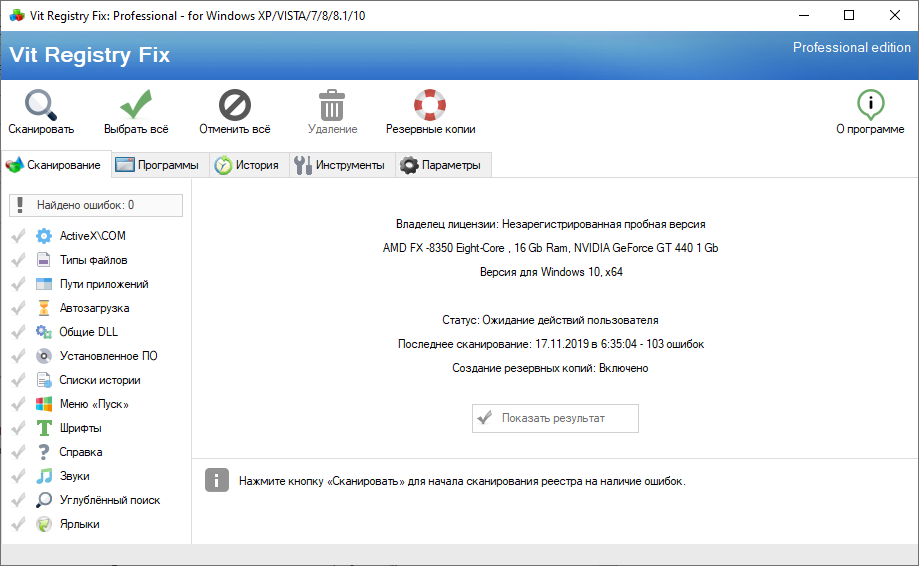The height and width of the screenshot is (566, 919).
Task: Select the Общие DLL label
Action: [89, 332]
